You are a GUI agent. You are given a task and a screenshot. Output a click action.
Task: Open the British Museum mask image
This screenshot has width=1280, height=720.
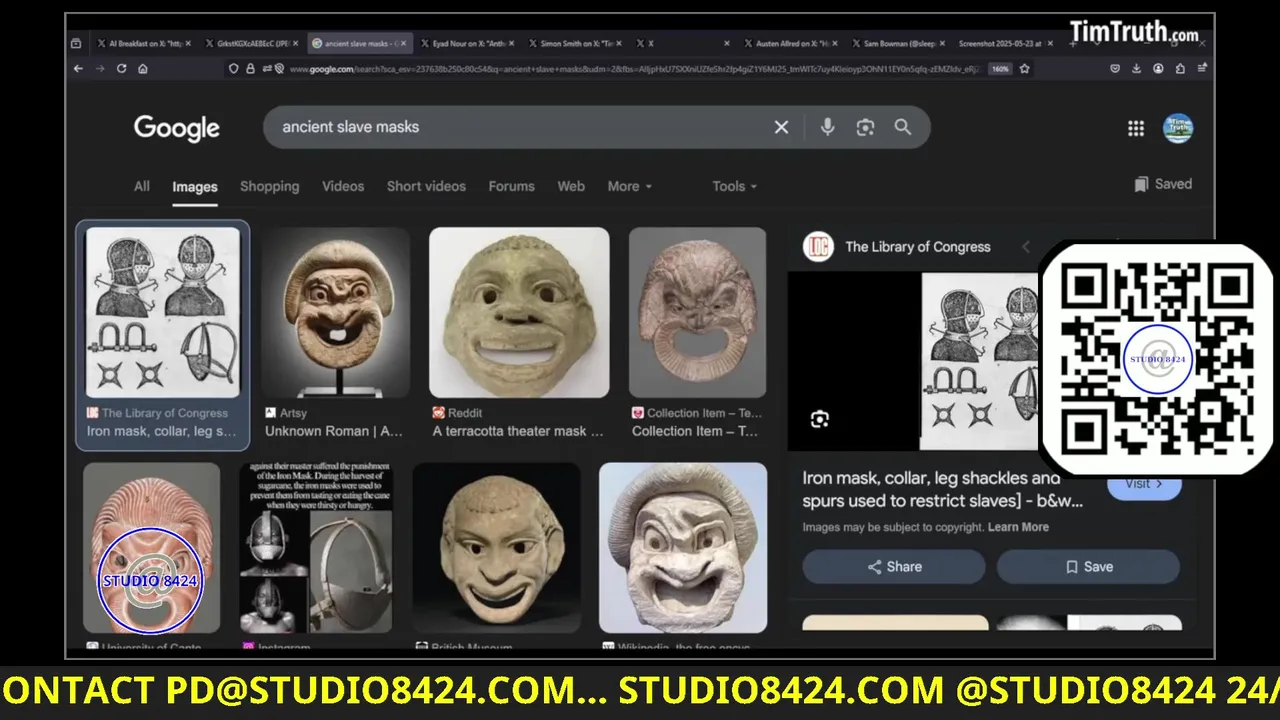pos(497,548)
